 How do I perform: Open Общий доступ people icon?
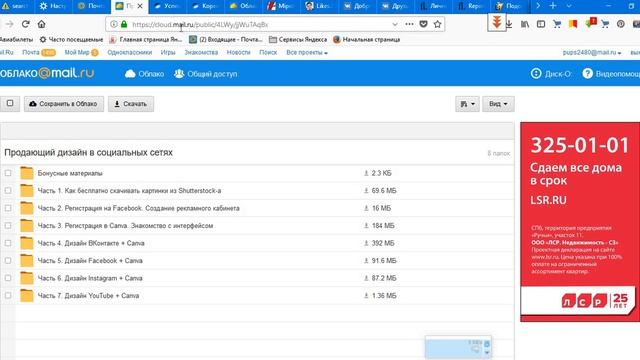tap(179, 73)
